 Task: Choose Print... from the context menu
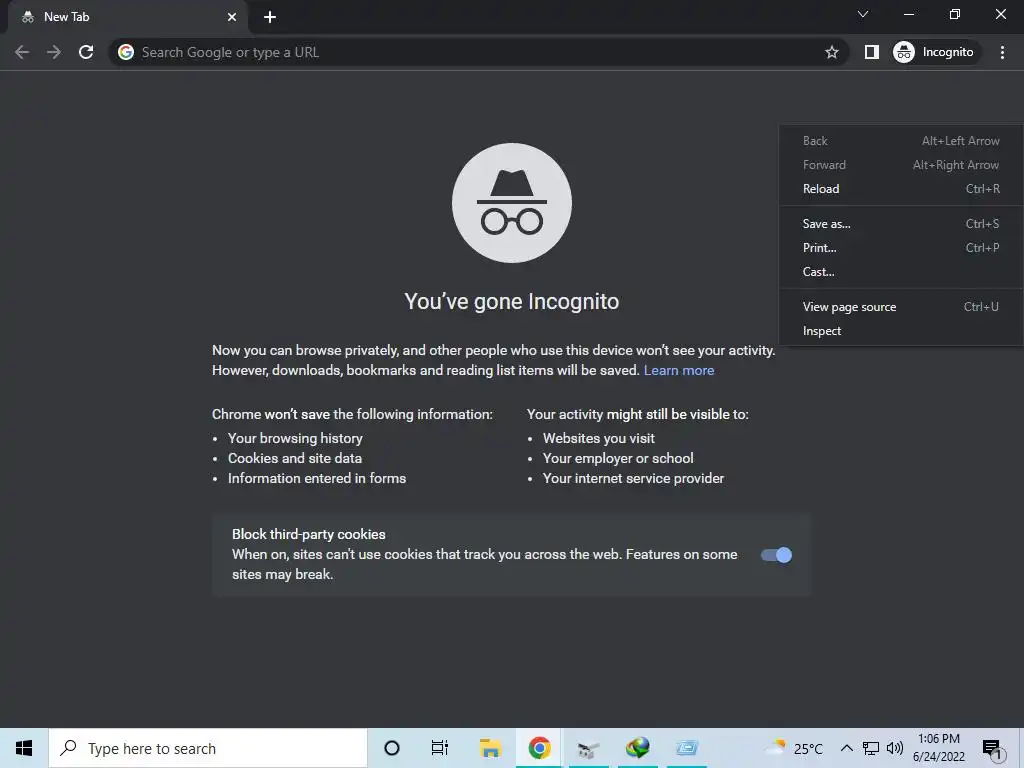tap(901, 248)
